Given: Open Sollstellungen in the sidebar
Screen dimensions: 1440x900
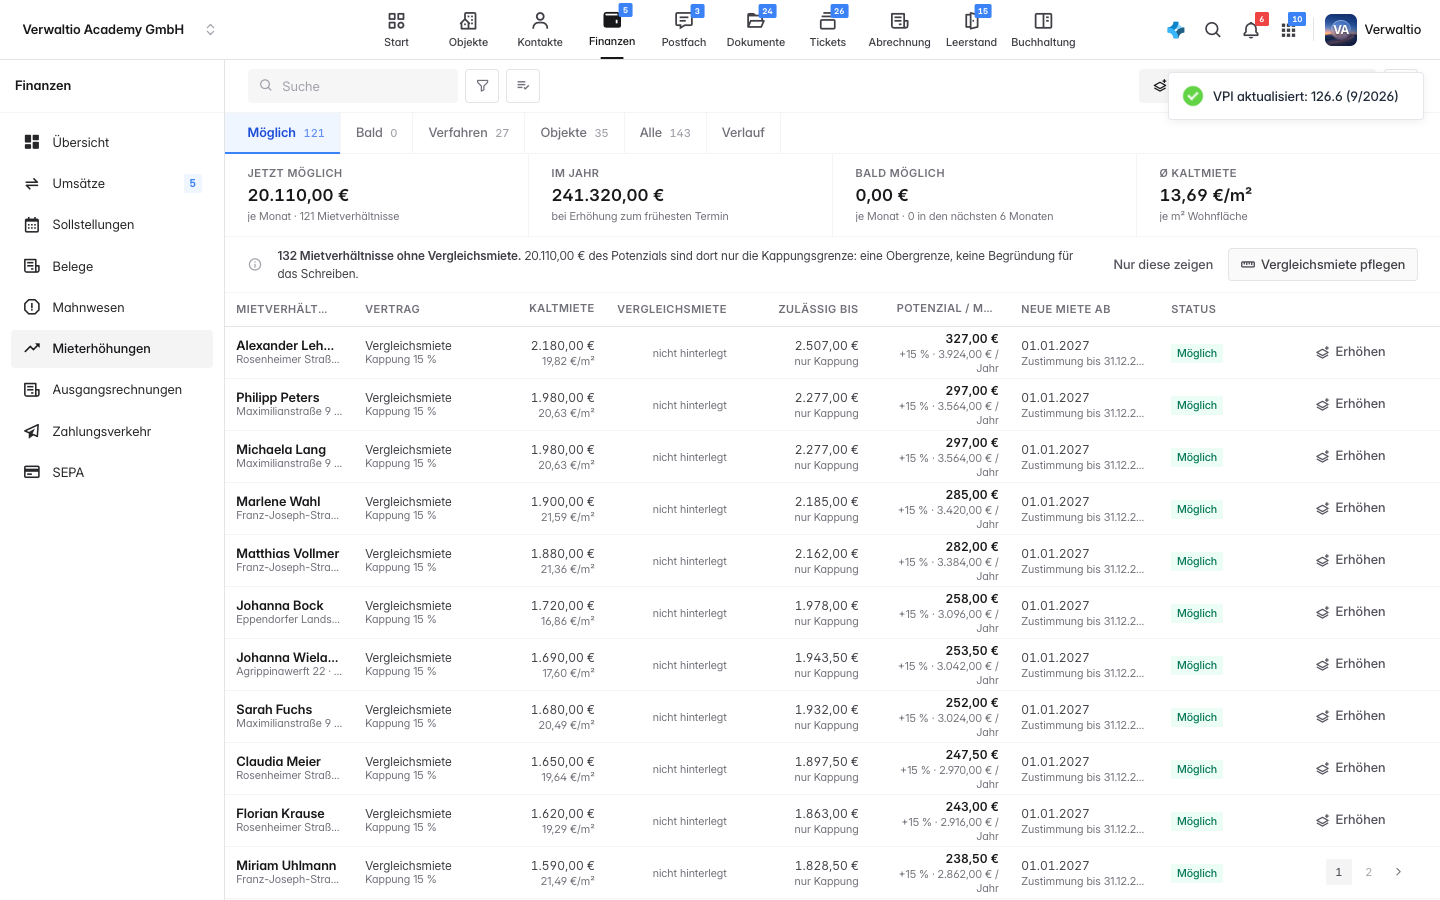Looking at the screenshot, I should click(x=112, y=225).
